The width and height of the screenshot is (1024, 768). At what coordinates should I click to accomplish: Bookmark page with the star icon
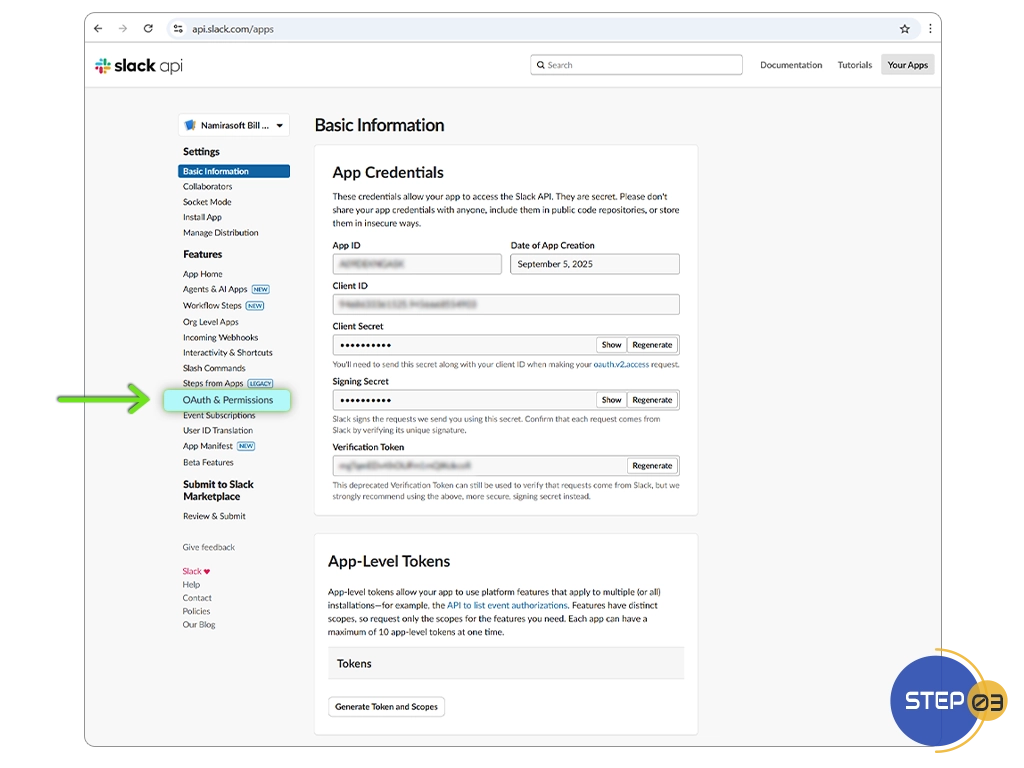coord(905,29)
